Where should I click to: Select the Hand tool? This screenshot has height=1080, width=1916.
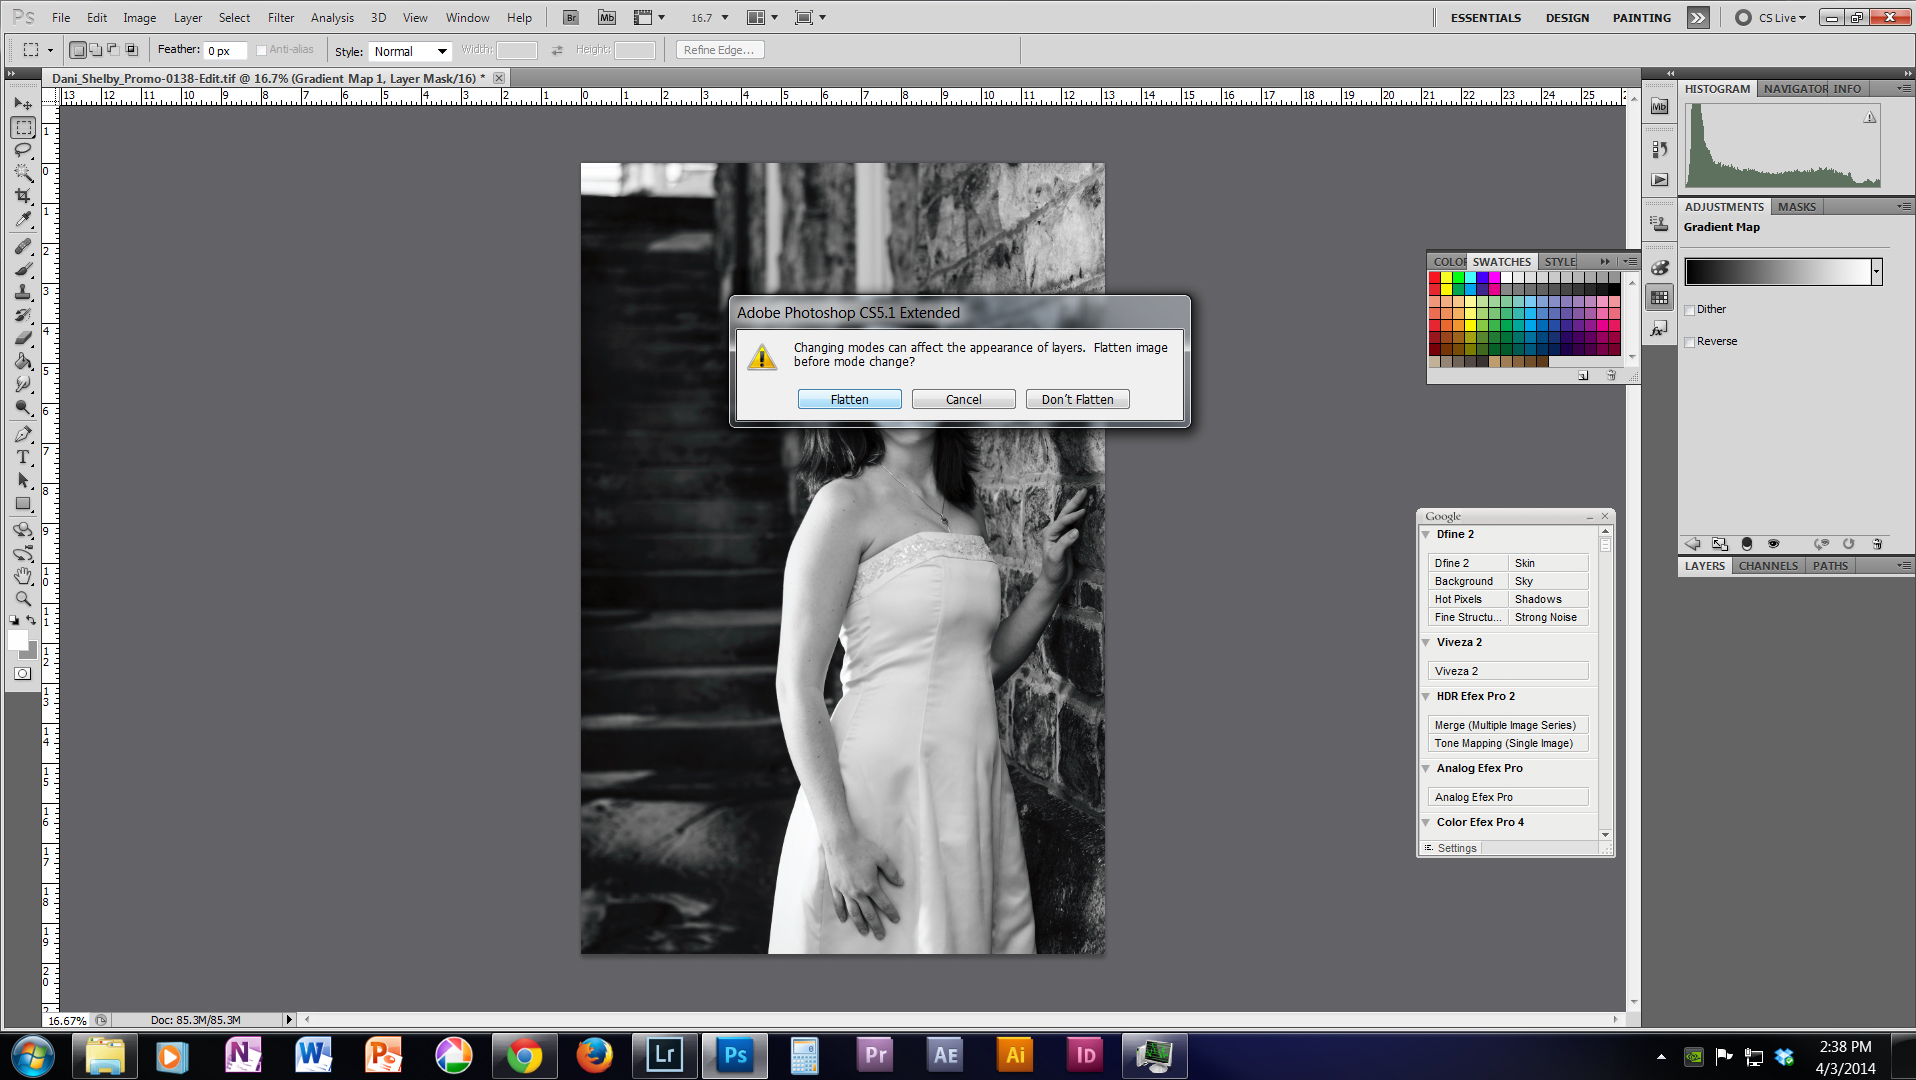click(x=23, y=576)
